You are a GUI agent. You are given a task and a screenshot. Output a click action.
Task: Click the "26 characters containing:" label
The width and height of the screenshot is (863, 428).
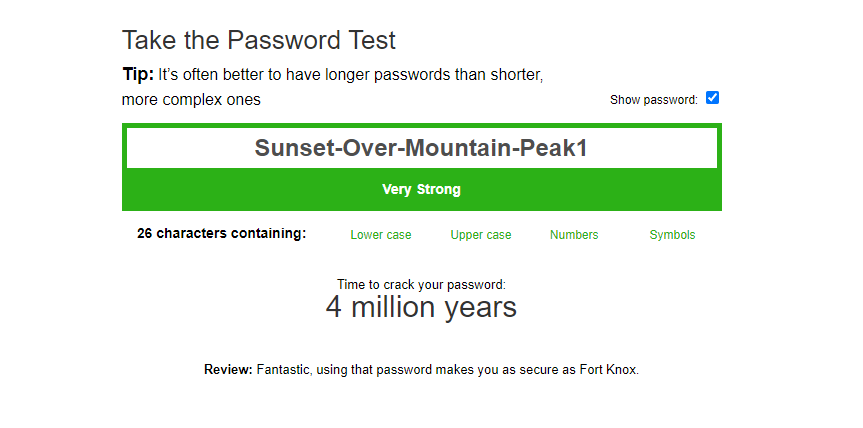221,234
